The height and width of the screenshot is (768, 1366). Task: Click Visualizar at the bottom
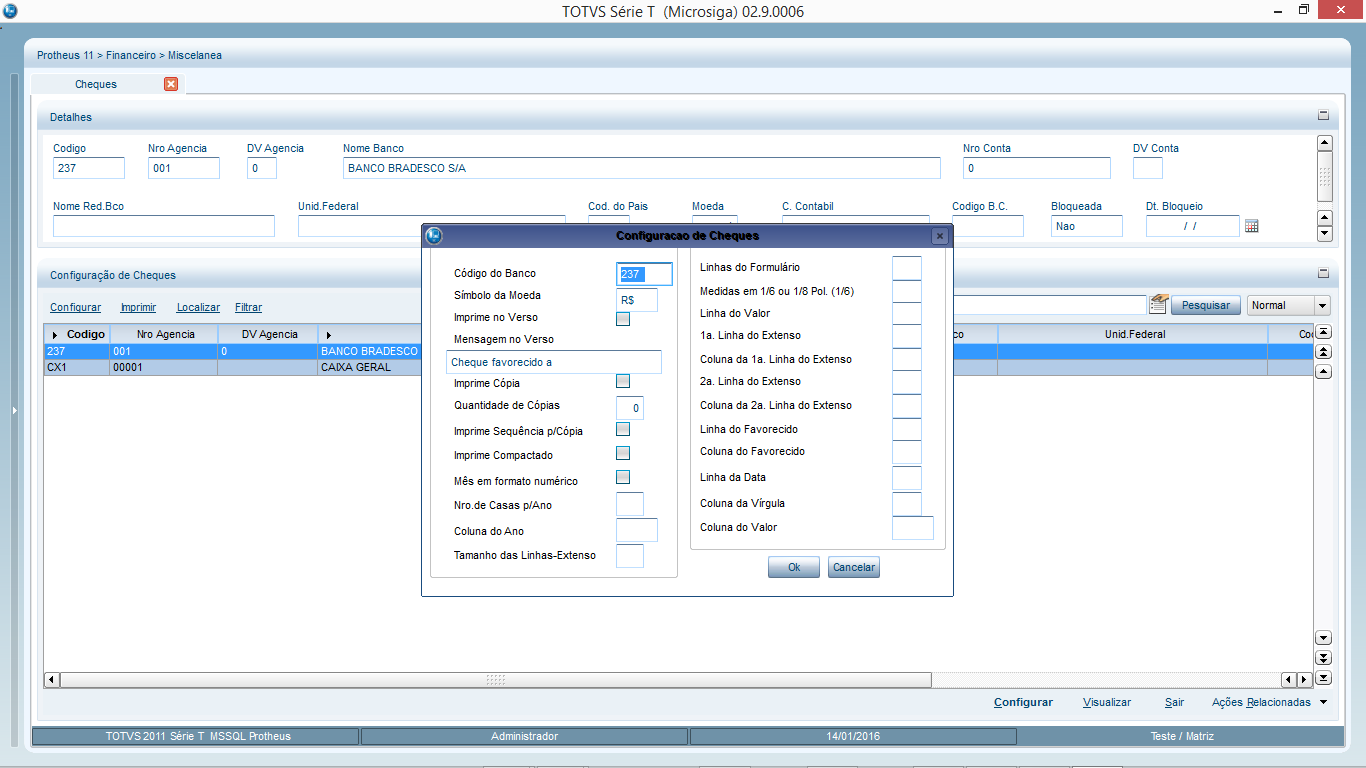point(1107,702)
